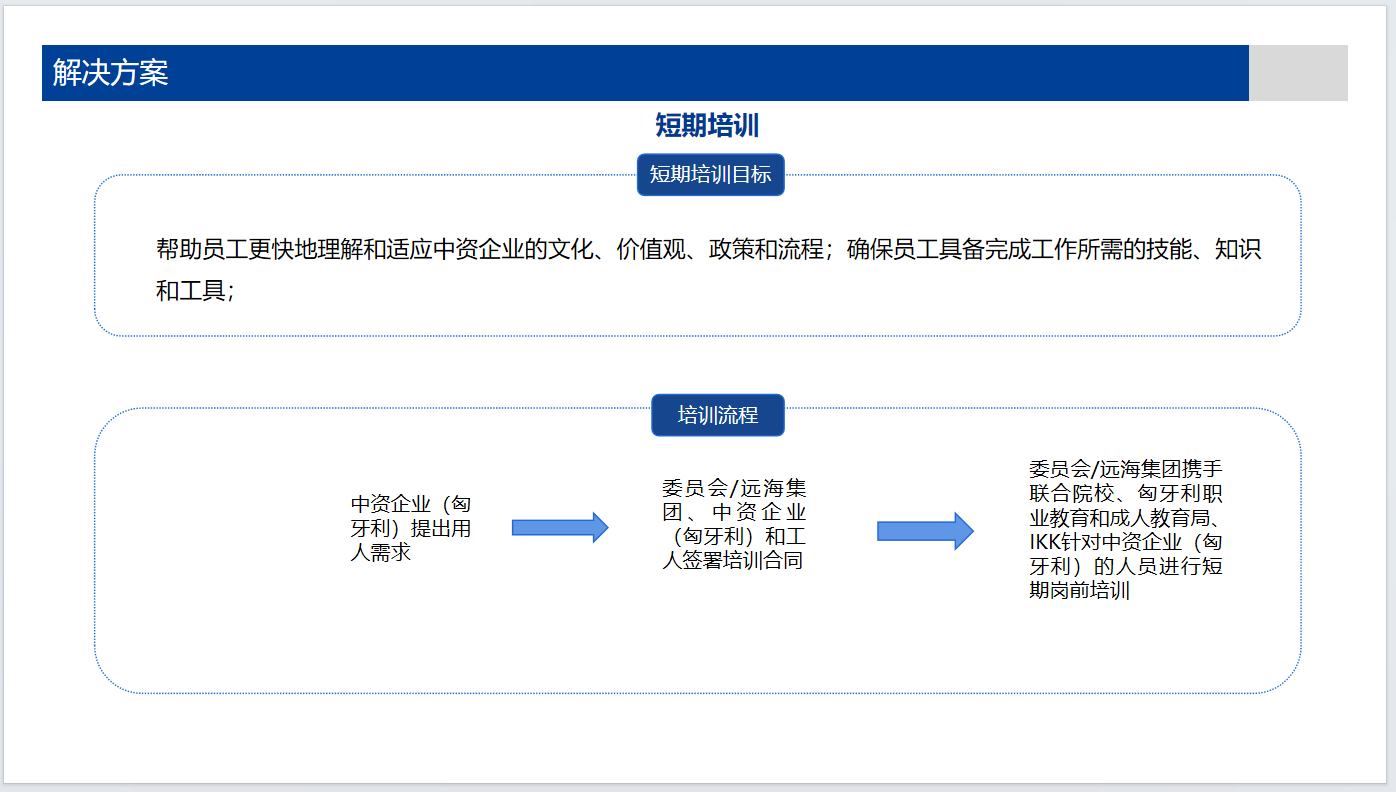1396x792 pixels.
Task: Select the 培训流程 label badge
Action: pos(717,415)
